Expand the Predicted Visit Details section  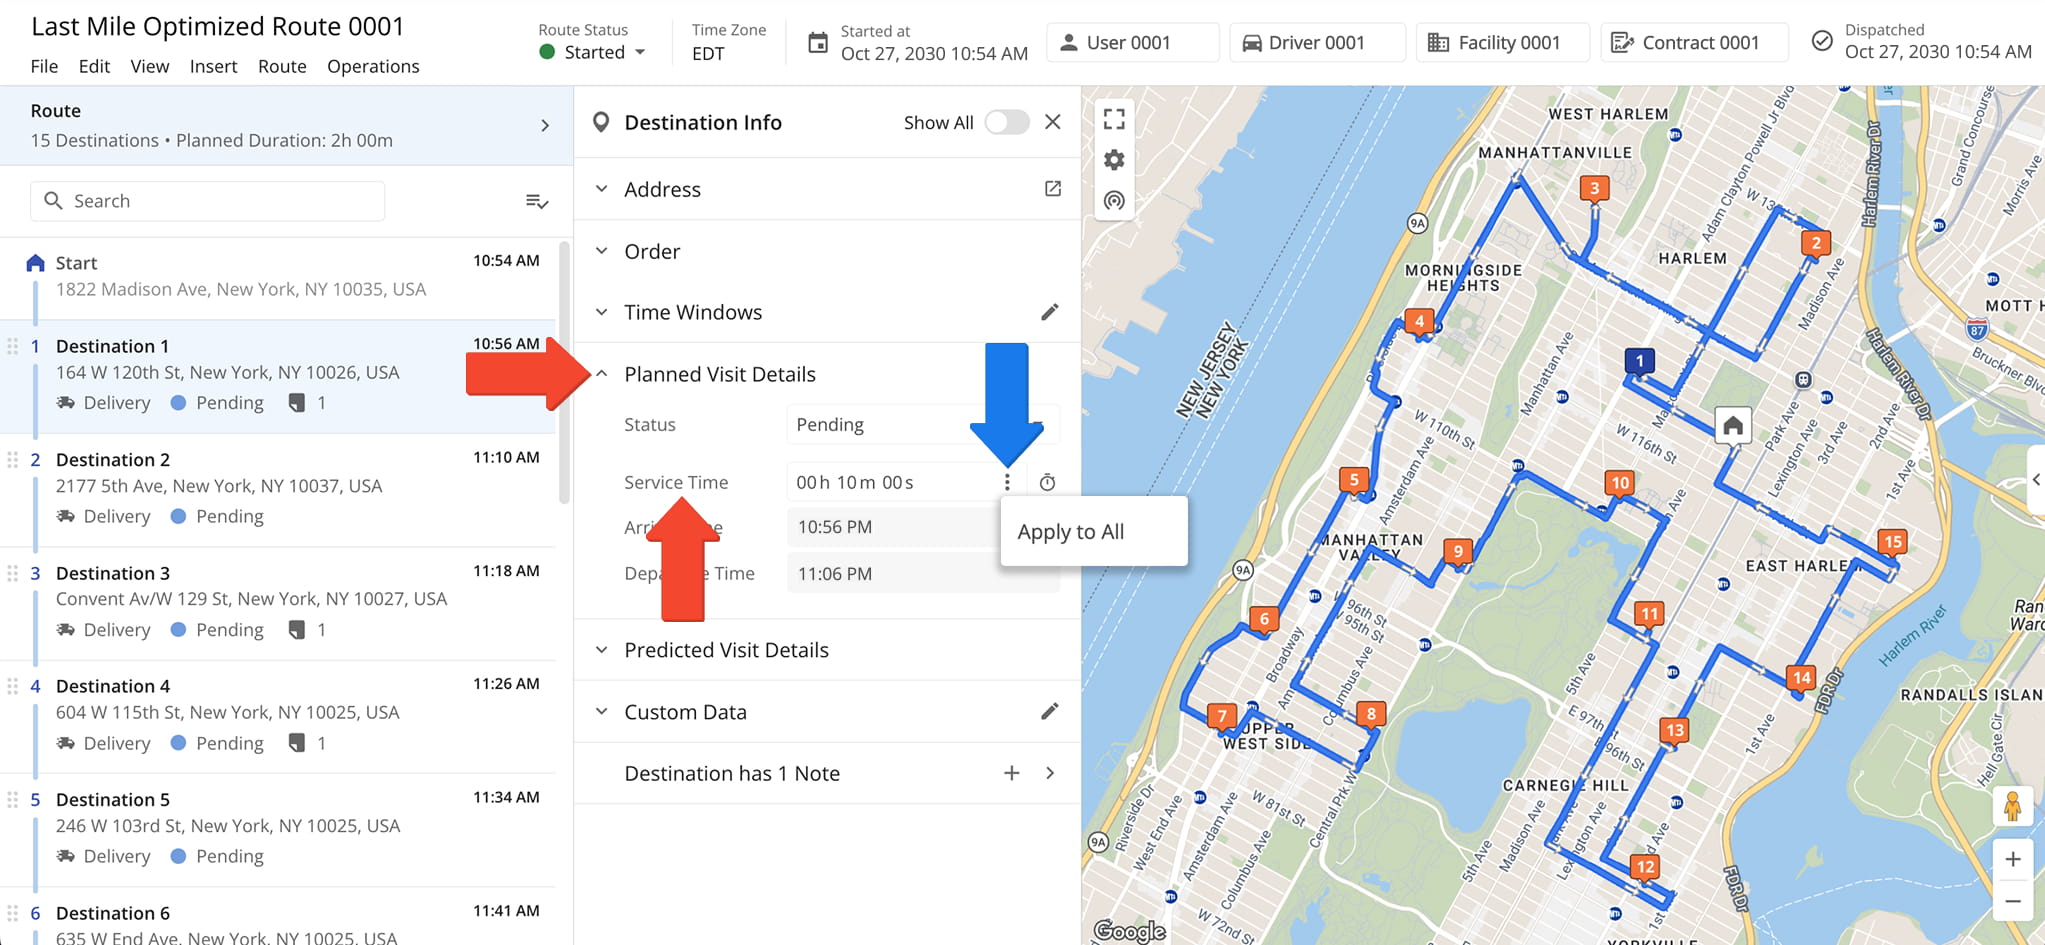[725, 650]
